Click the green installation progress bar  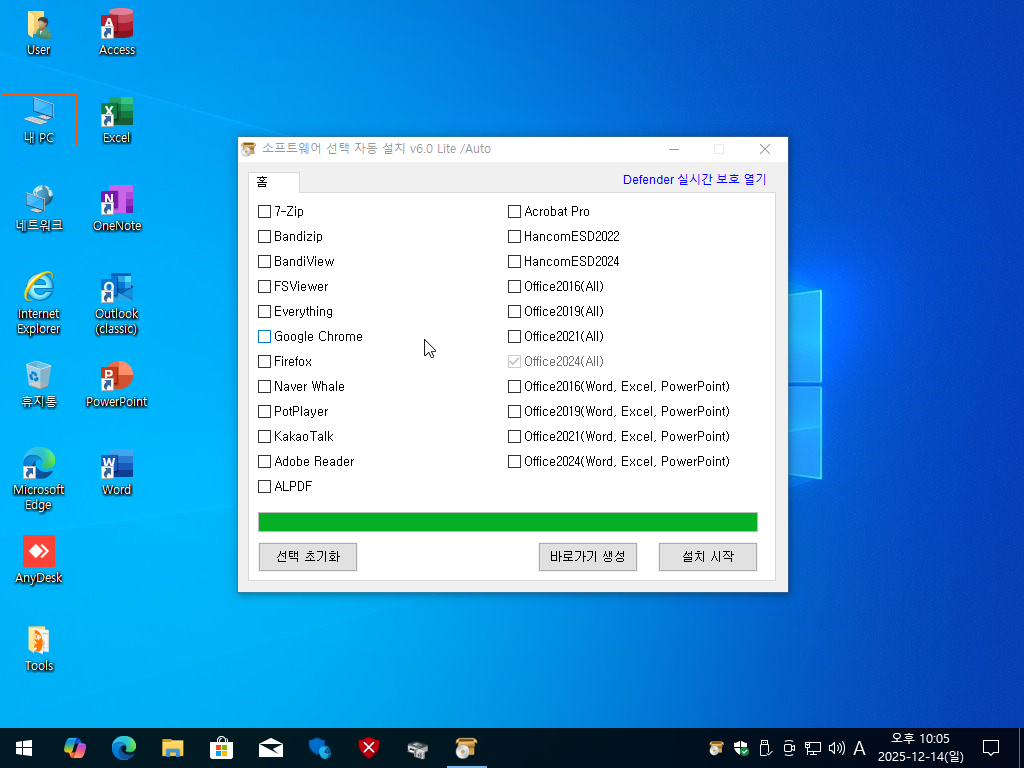pos(507,522)
